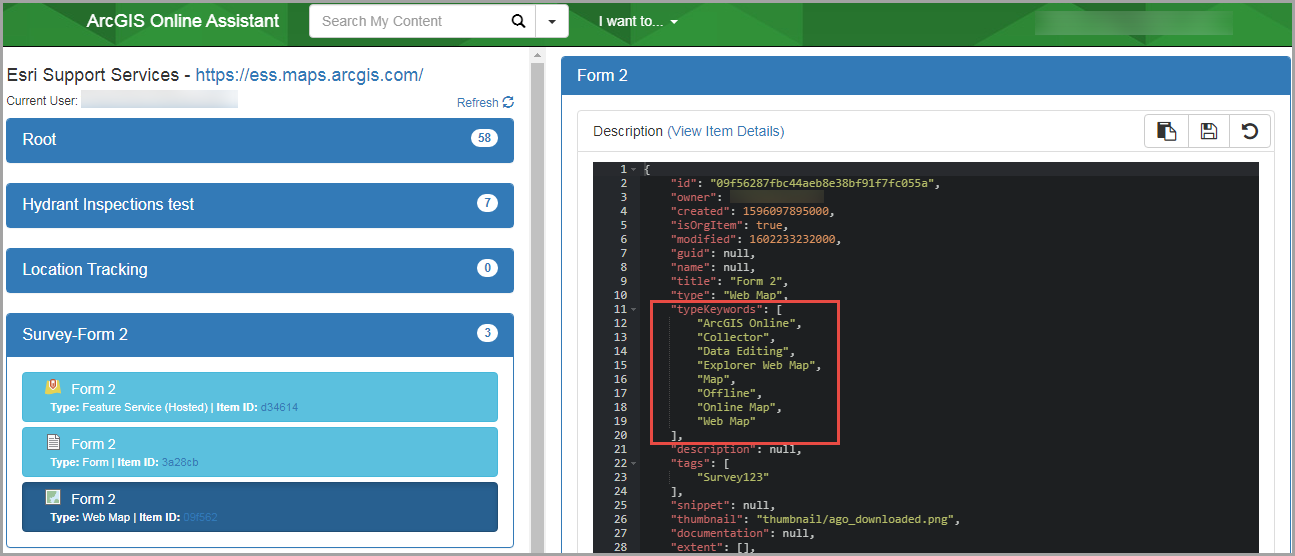Open item ID d34614 link
Screen dimensions: 1295x556
click(x=279, y=407)
